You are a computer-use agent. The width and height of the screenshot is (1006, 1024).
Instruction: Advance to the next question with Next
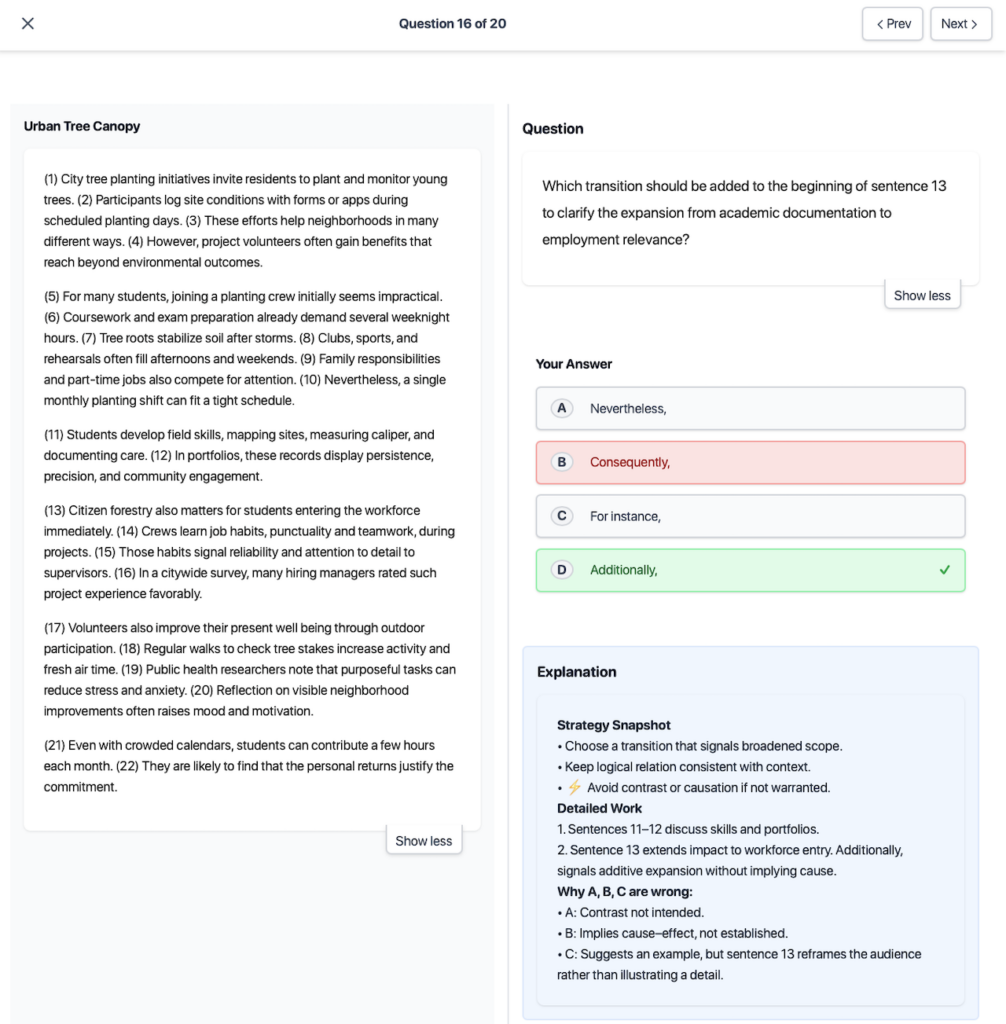(960, 24)
